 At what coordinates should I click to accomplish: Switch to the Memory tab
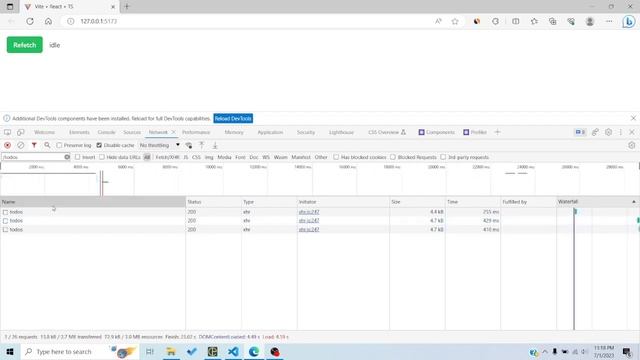234,132
